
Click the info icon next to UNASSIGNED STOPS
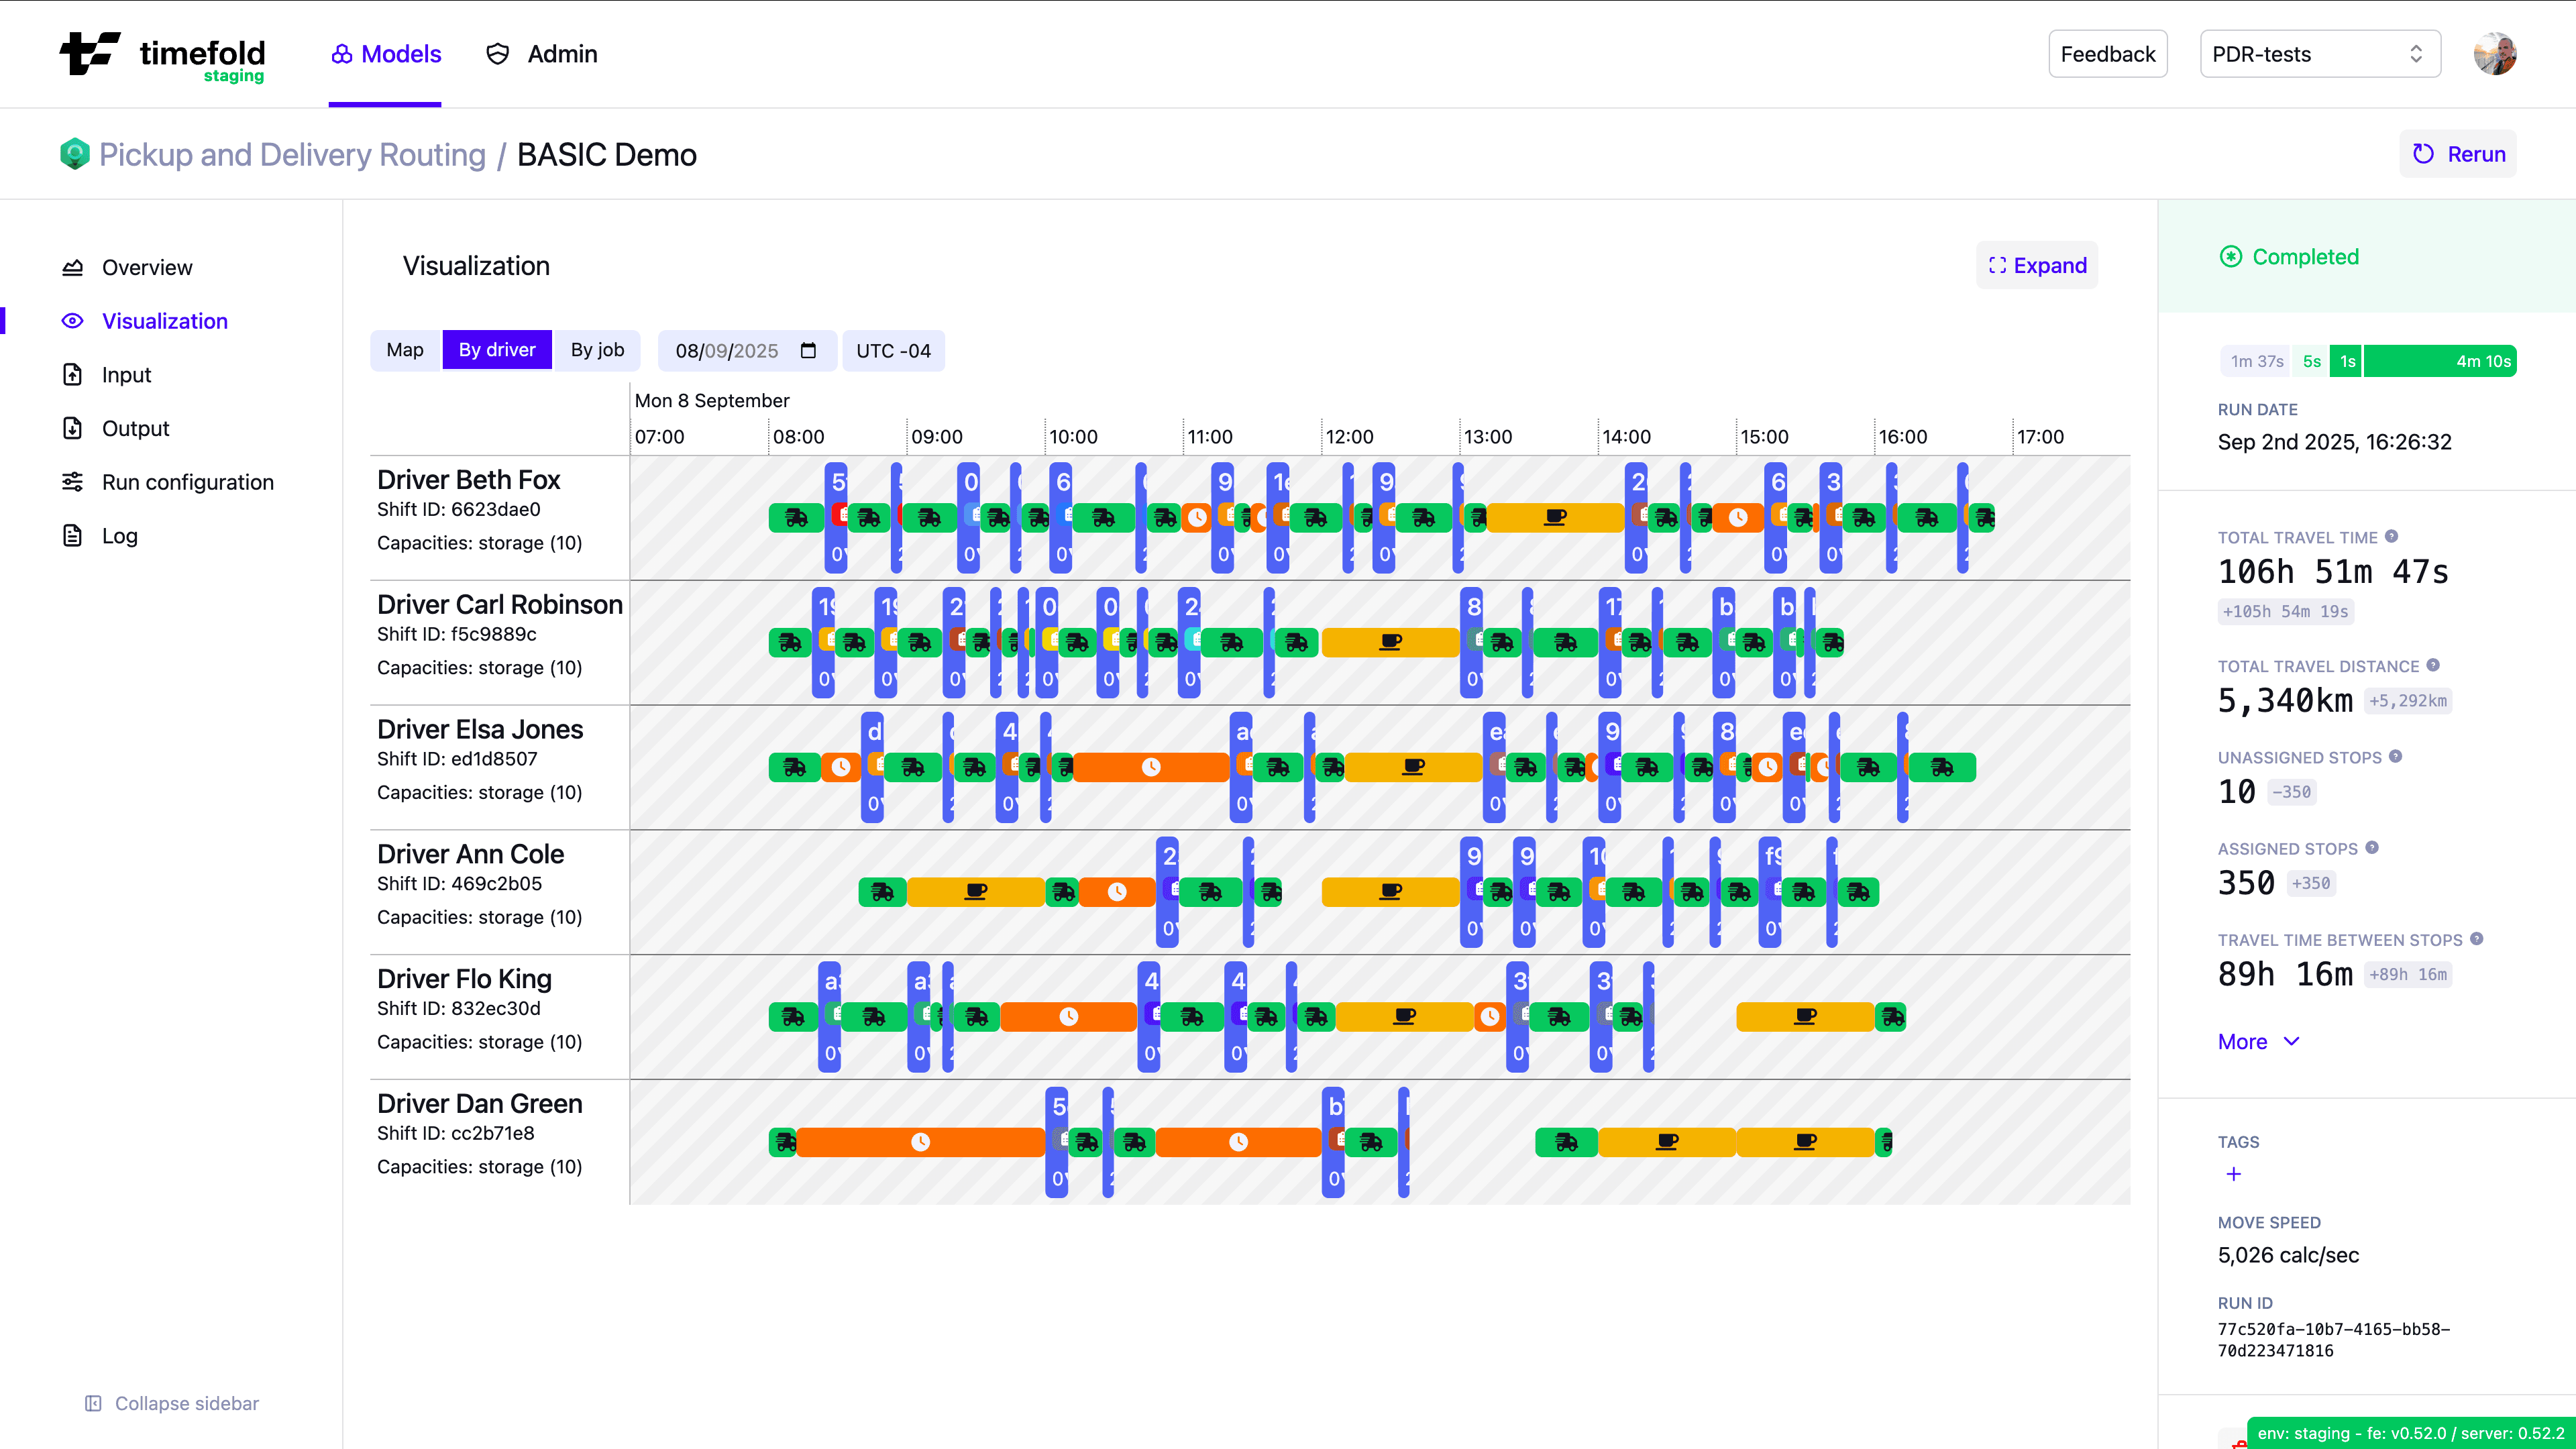click(2395, 757)
